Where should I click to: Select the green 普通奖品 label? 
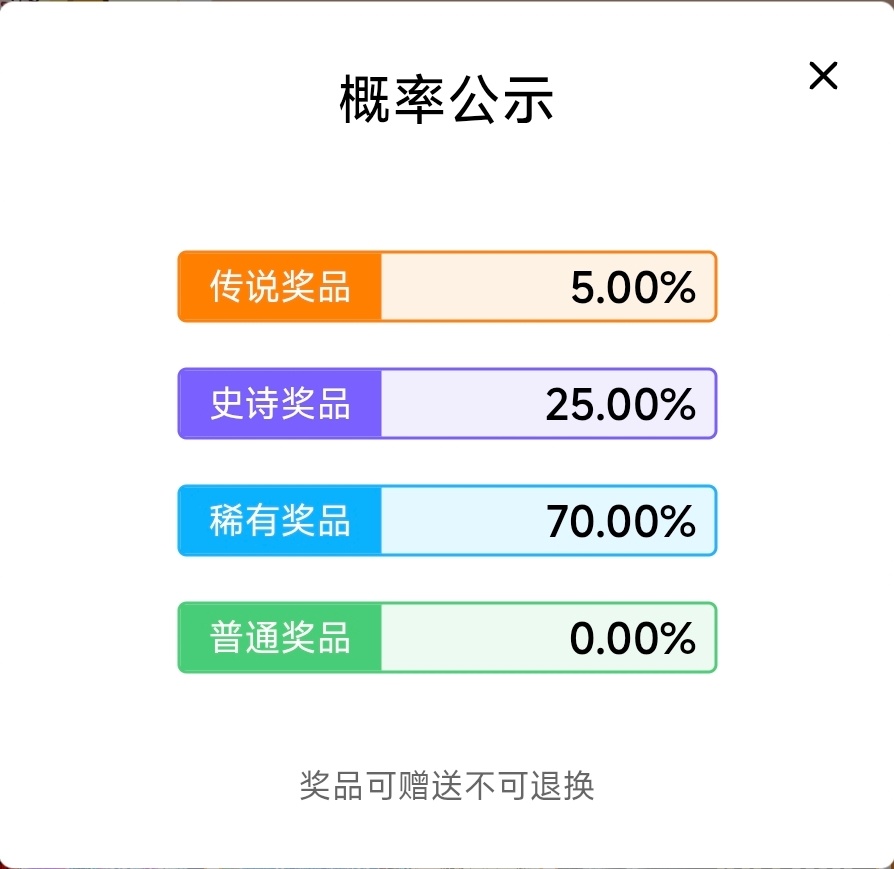pyautogui.click(x=280, y=638)
